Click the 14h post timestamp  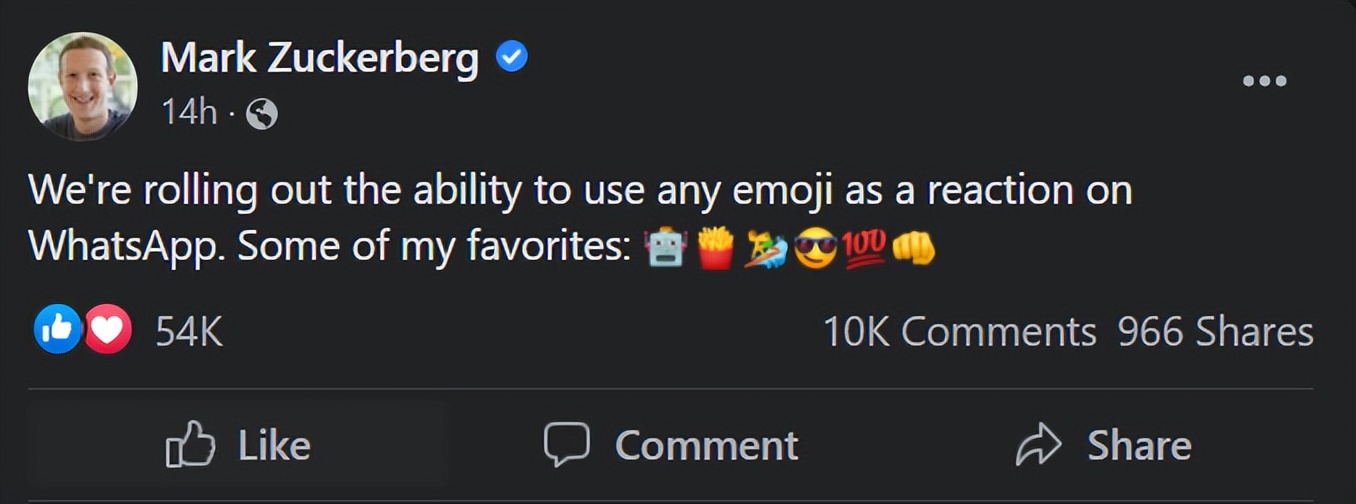pos(189,114)
